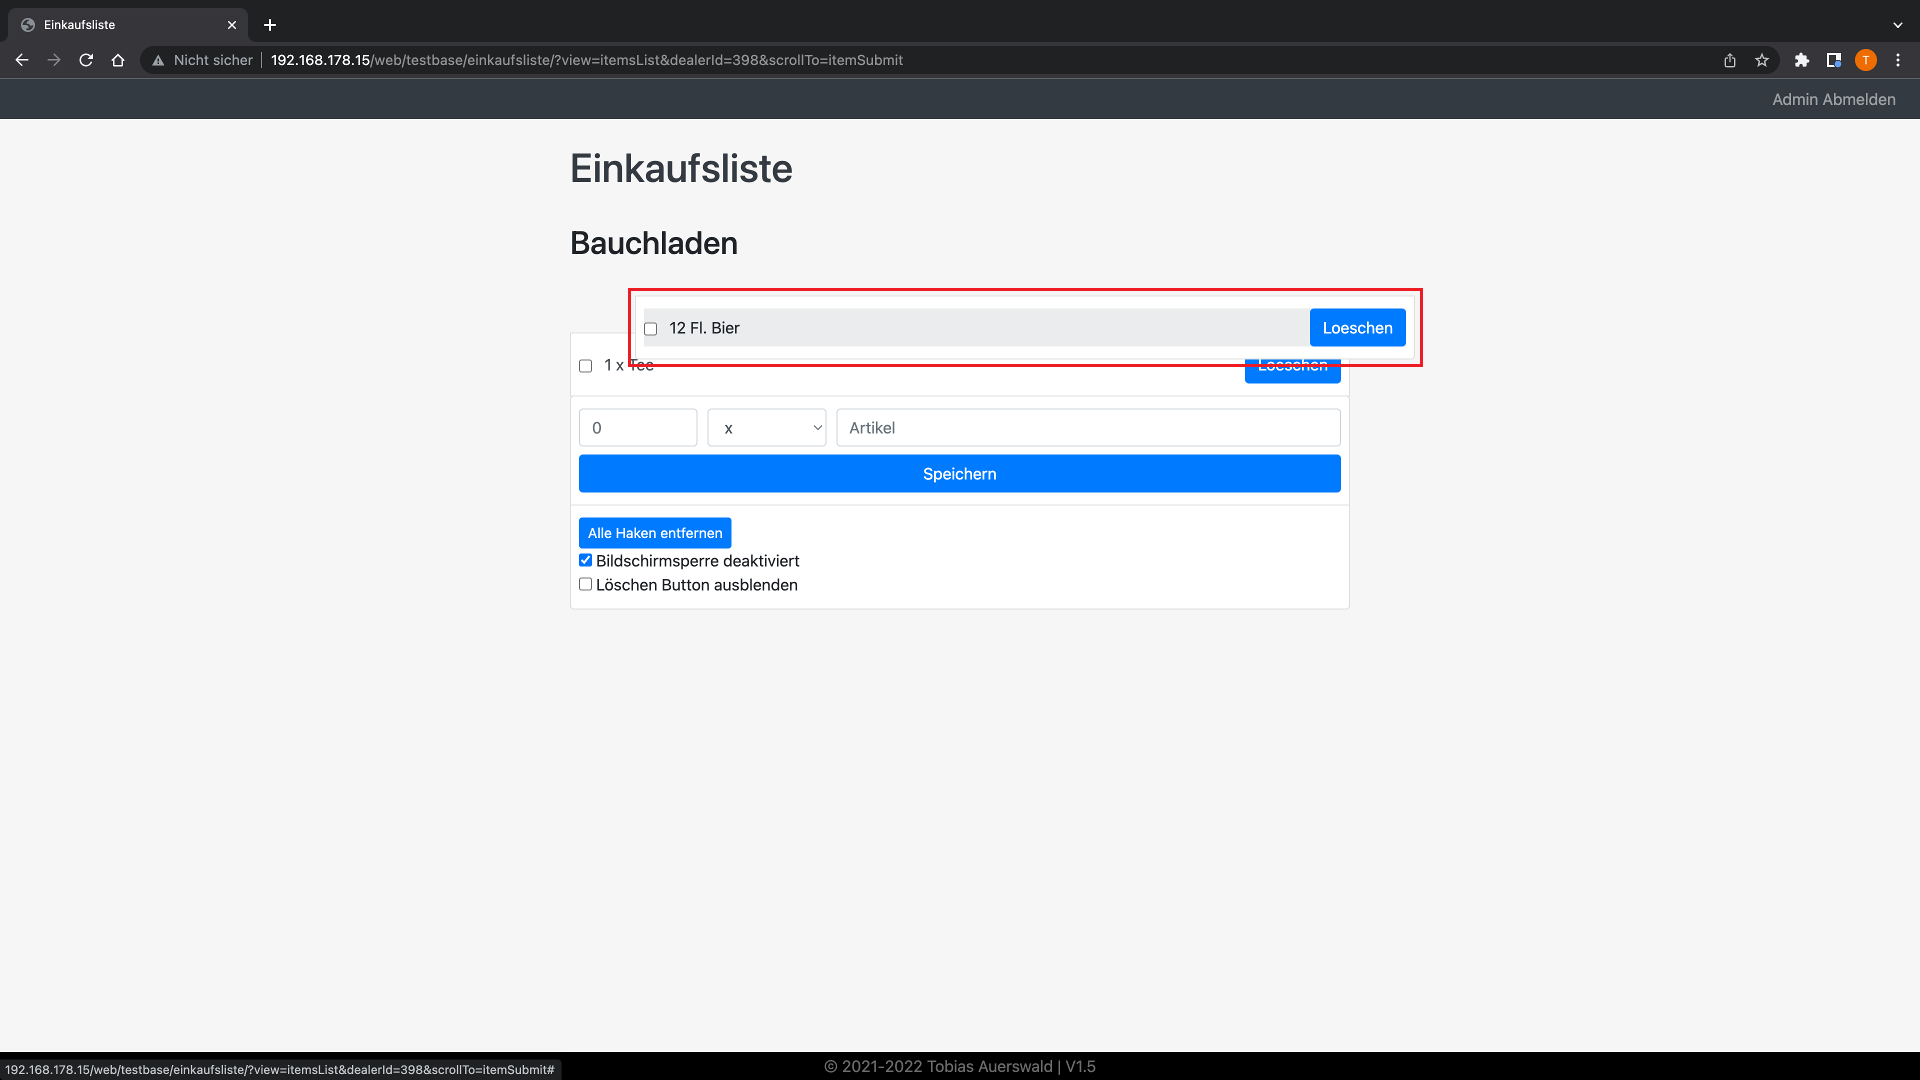Click the browser extensions puzzle icon

click(x=1801, y=59)
